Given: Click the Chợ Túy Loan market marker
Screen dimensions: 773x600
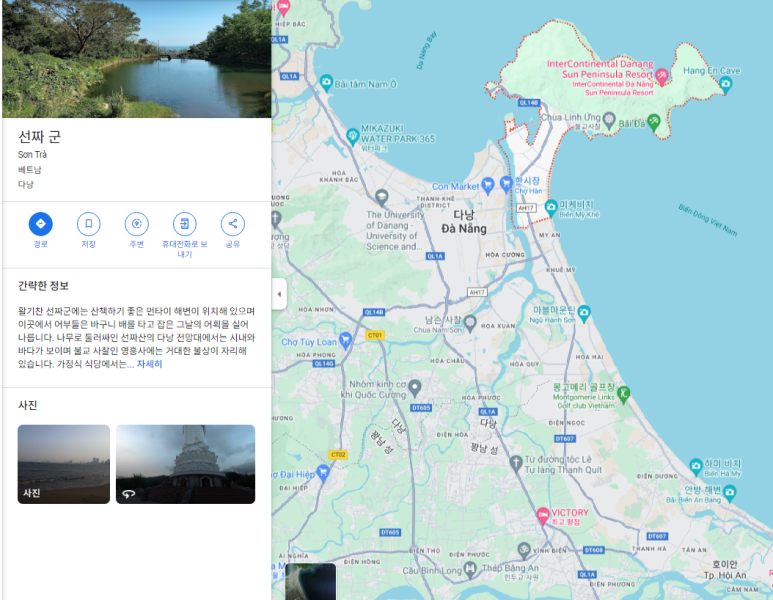Looking at the screenshot, I should [346, 340].
